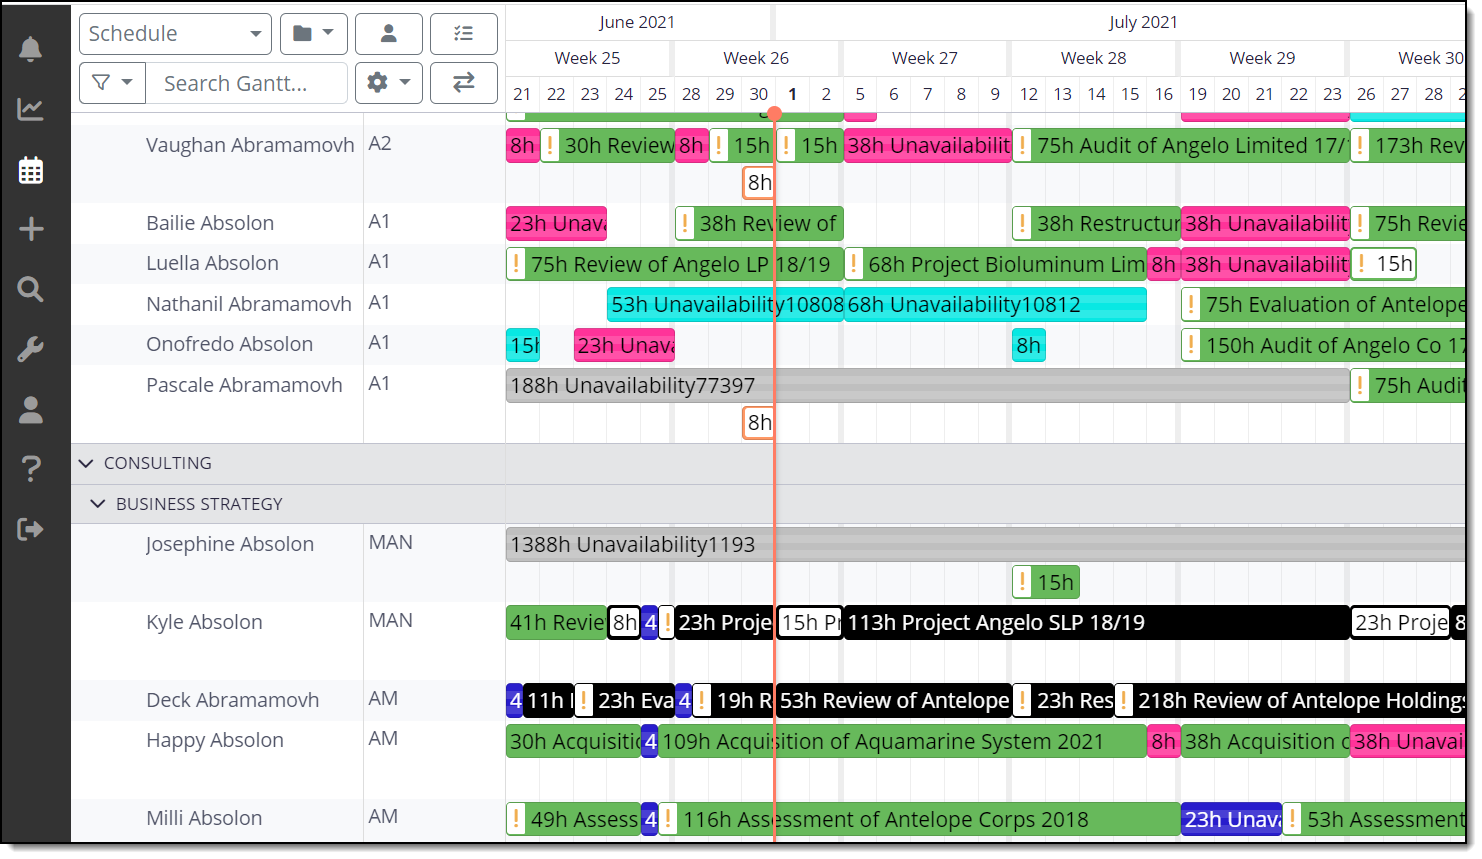
Task: Open 218h Review of Antelope Holdings task
Action: click(x=1290, y=701)
